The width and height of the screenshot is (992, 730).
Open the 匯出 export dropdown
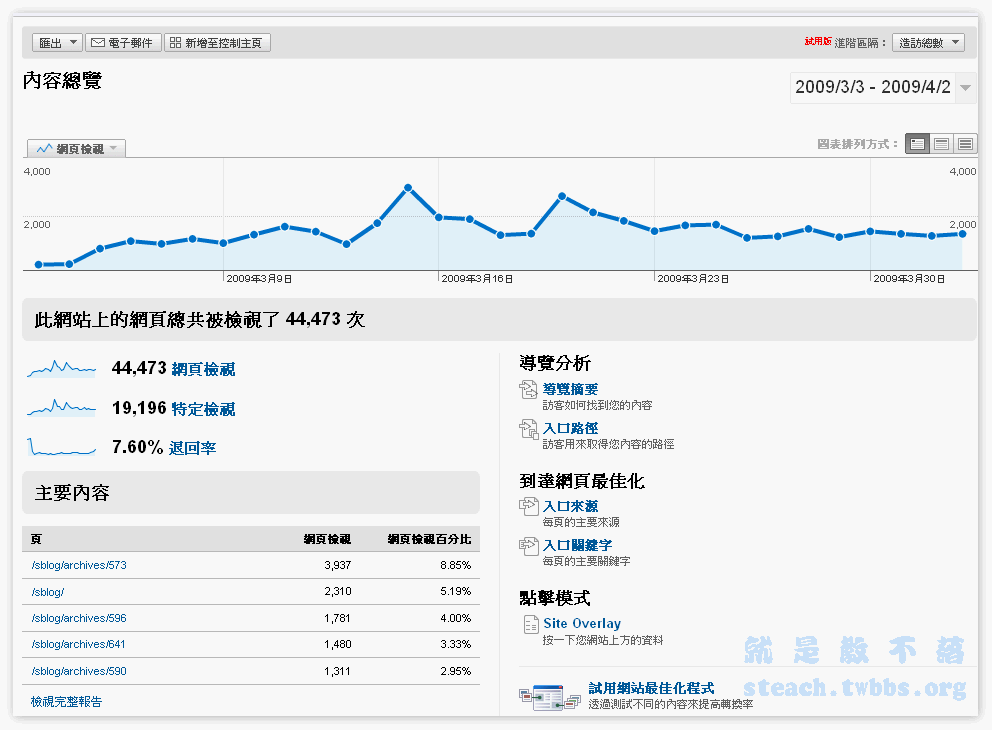(x=58, y=43)
